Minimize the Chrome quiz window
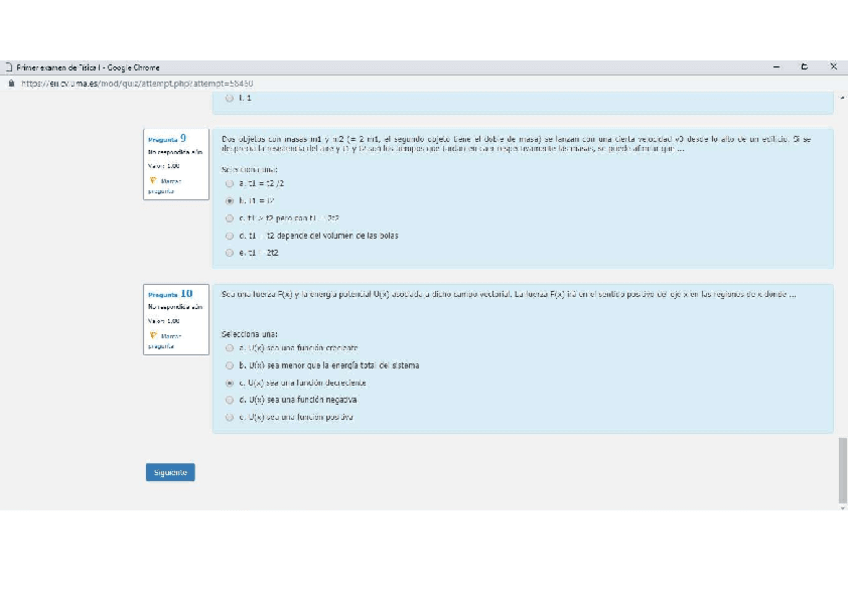 click(776, 67)
